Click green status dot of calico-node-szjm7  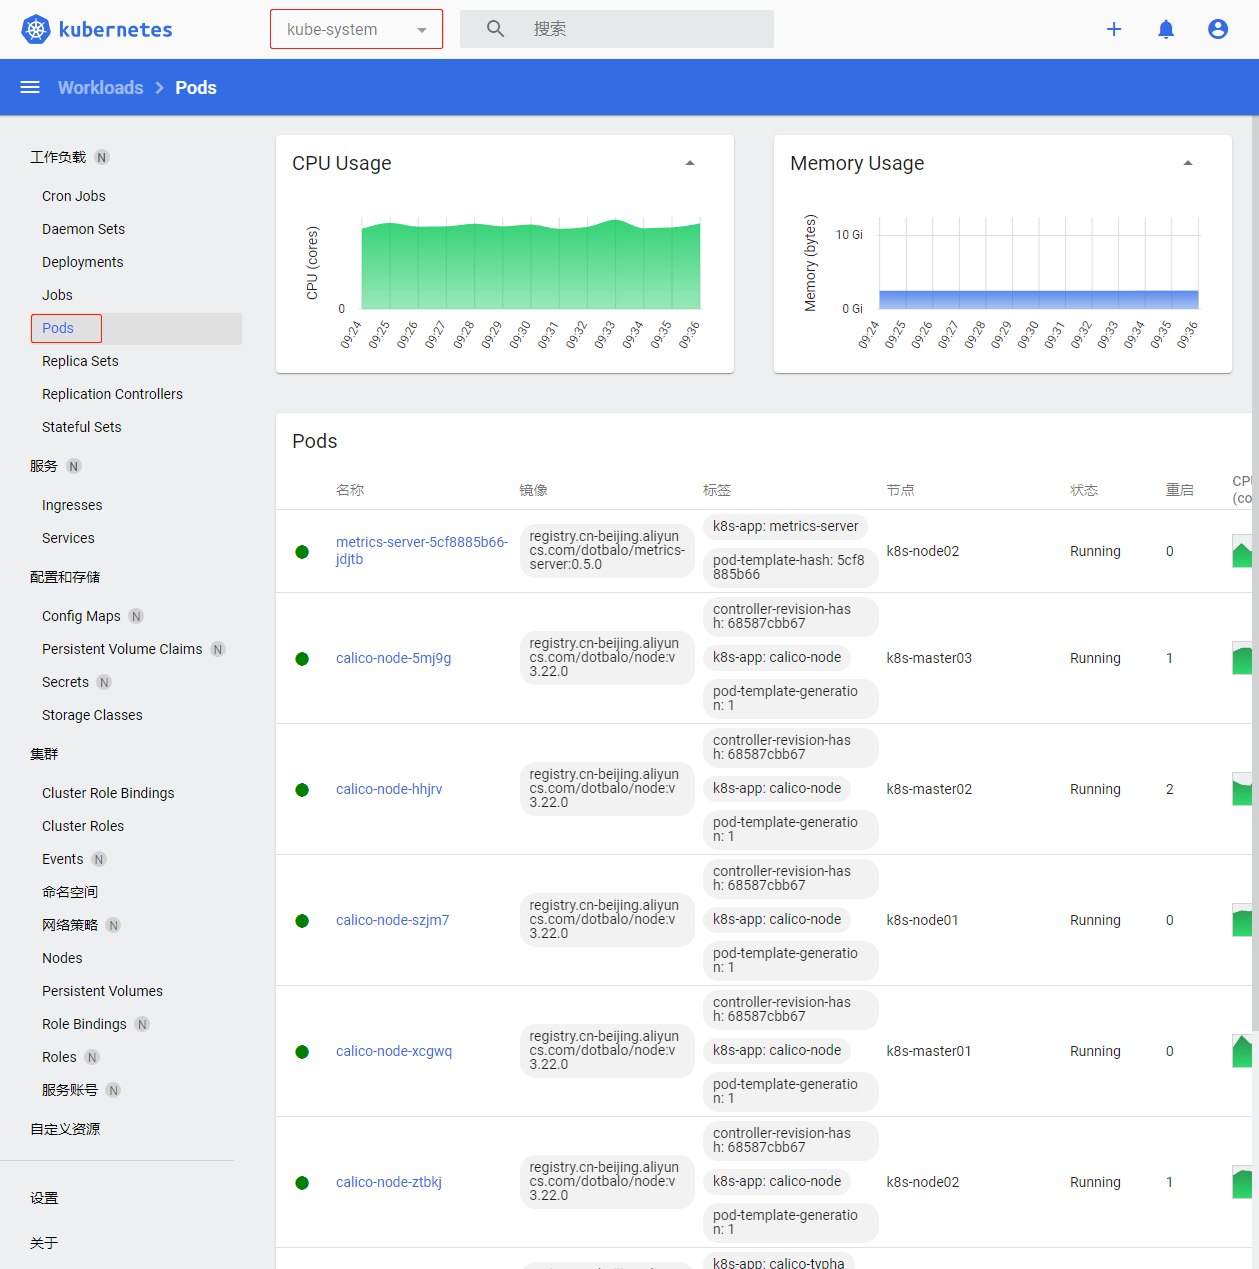[302, 921]
